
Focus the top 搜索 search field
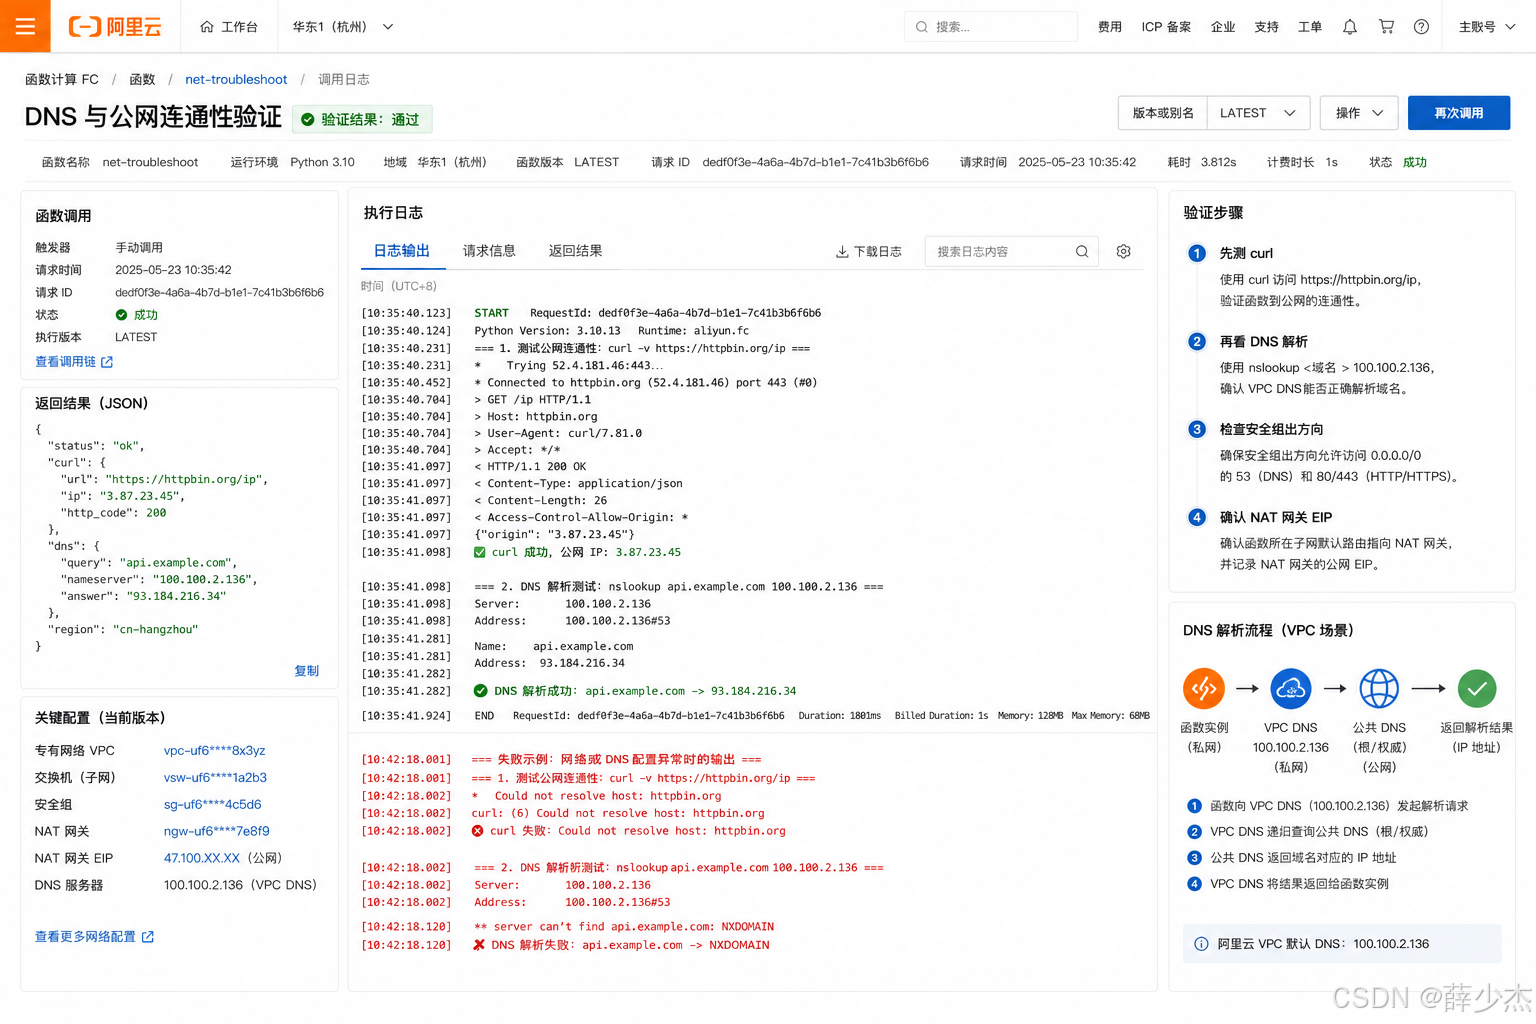(x=990, y=27)
